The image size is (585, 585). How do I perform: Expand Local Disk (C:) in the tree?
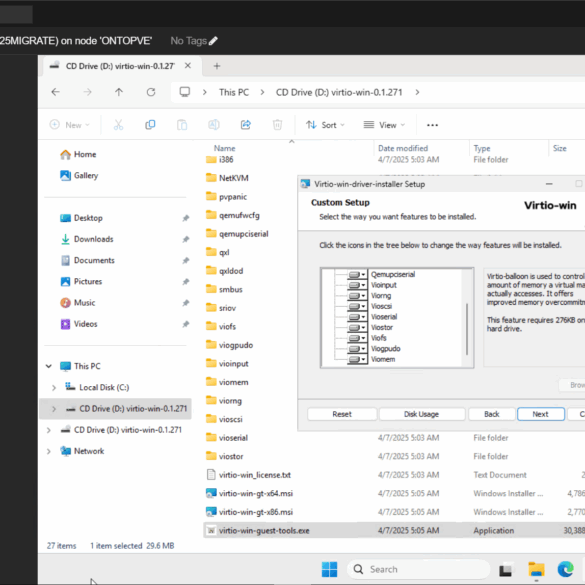tap(54, 388)
